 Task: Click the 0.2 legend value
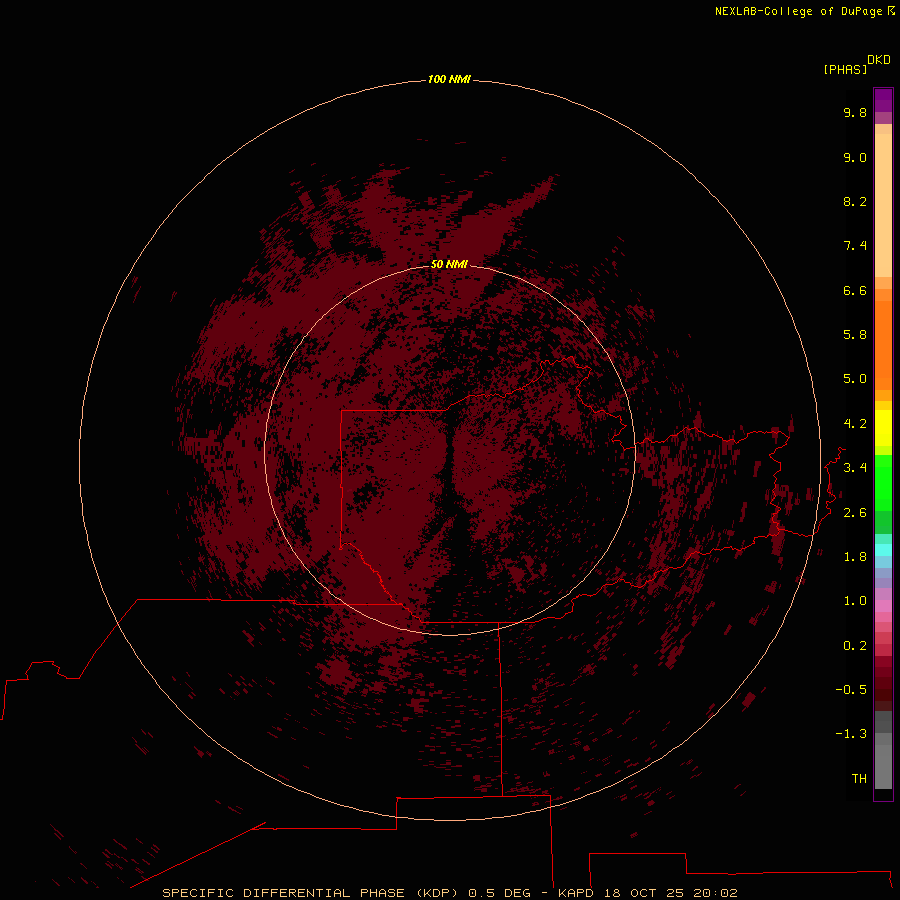[x=855, y=646]
